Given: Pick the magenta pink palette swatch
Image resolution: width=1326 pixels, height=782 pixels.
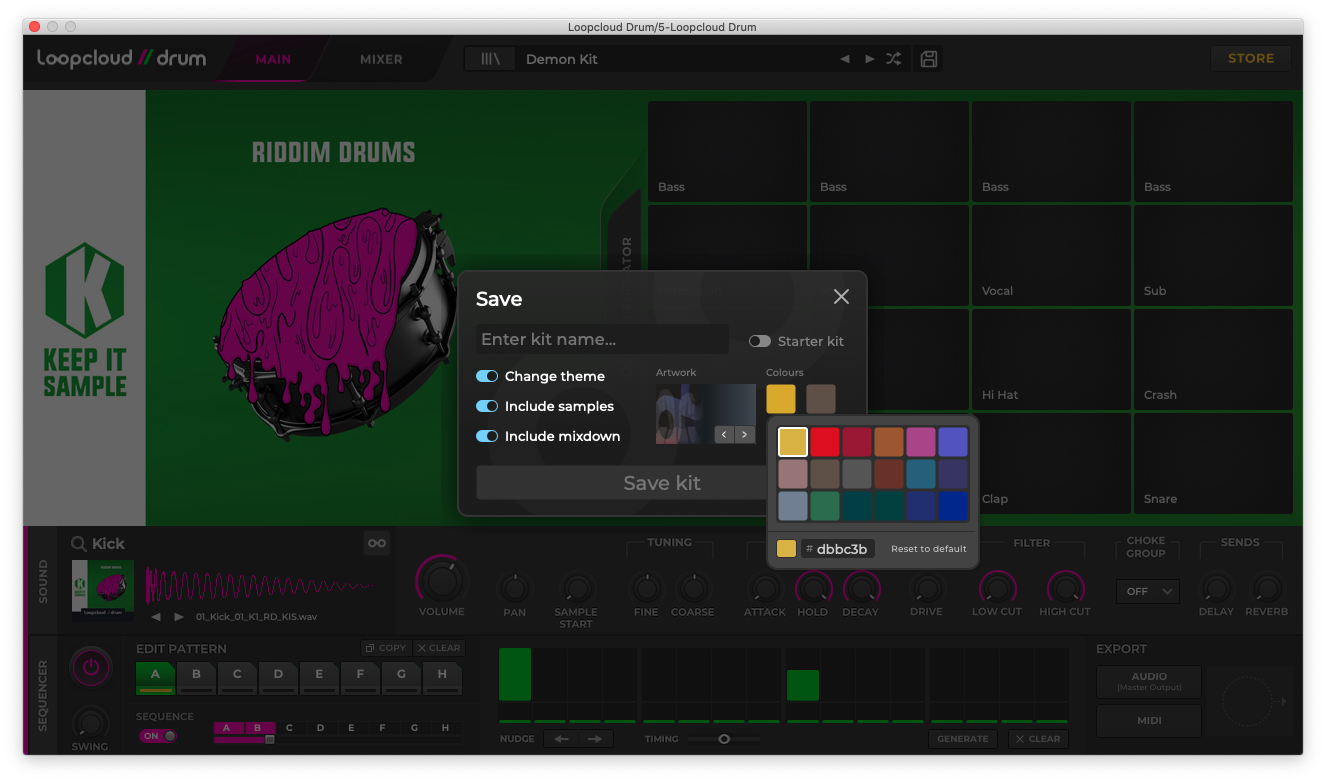Looking at the screenshot, I should 921,441.
